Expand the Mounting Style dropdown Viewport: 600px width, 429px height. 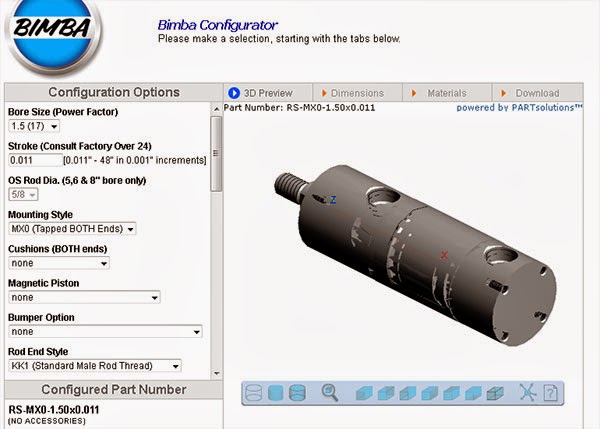pos(72,229)
